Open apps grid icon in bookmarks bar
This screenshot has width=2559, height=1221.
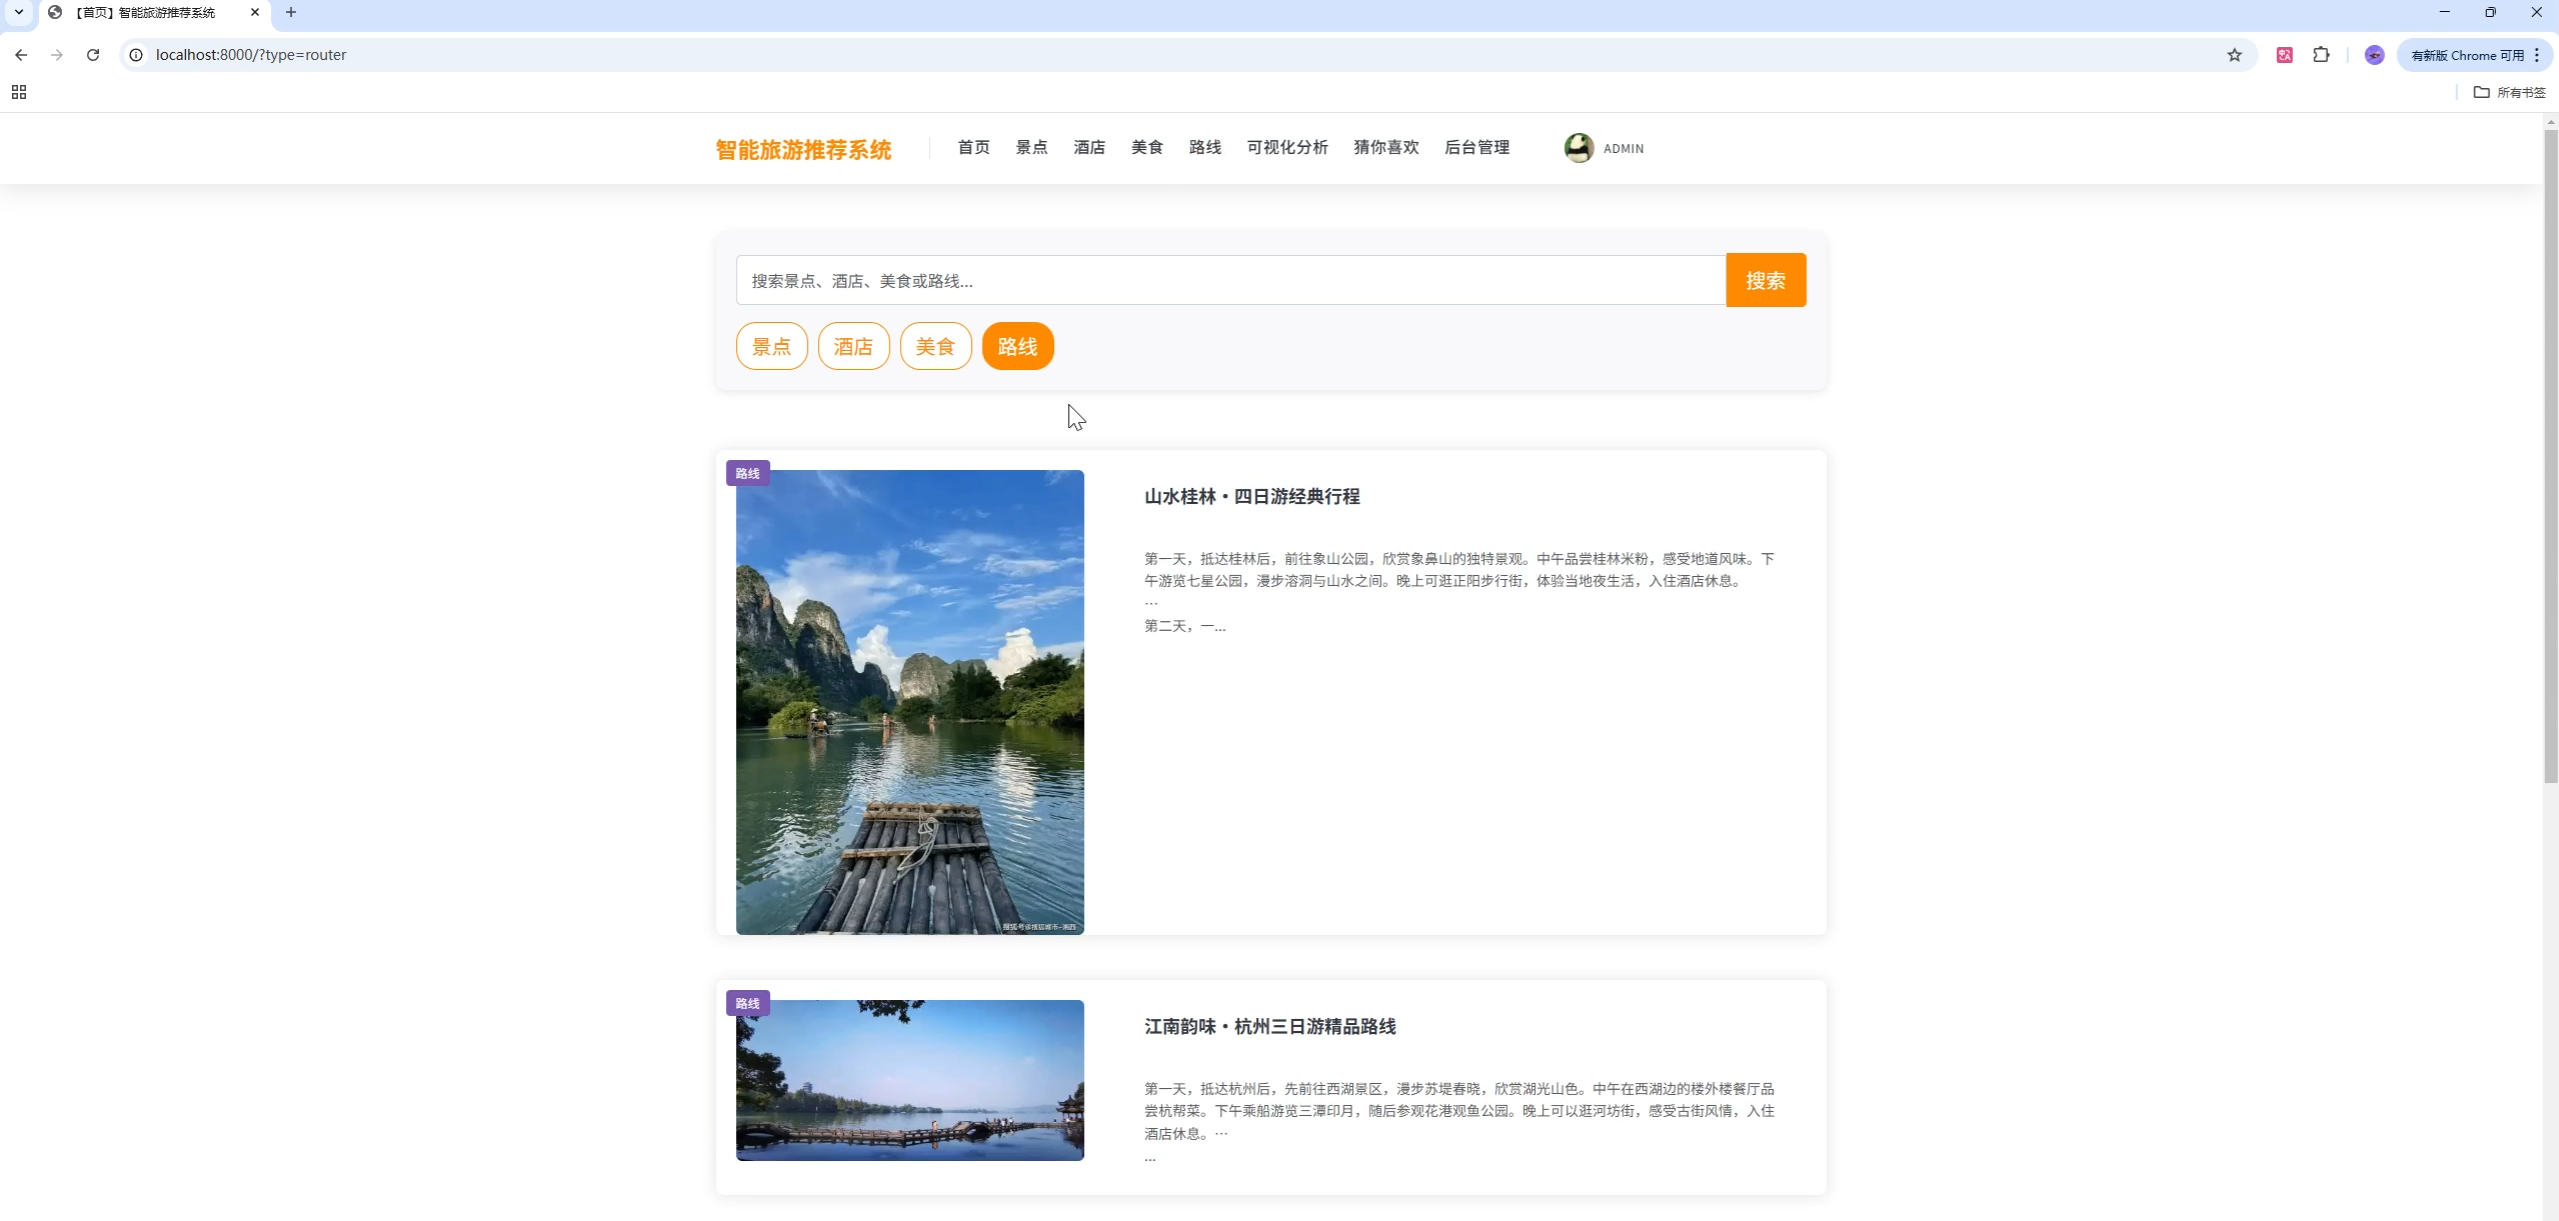pos(19,92)
